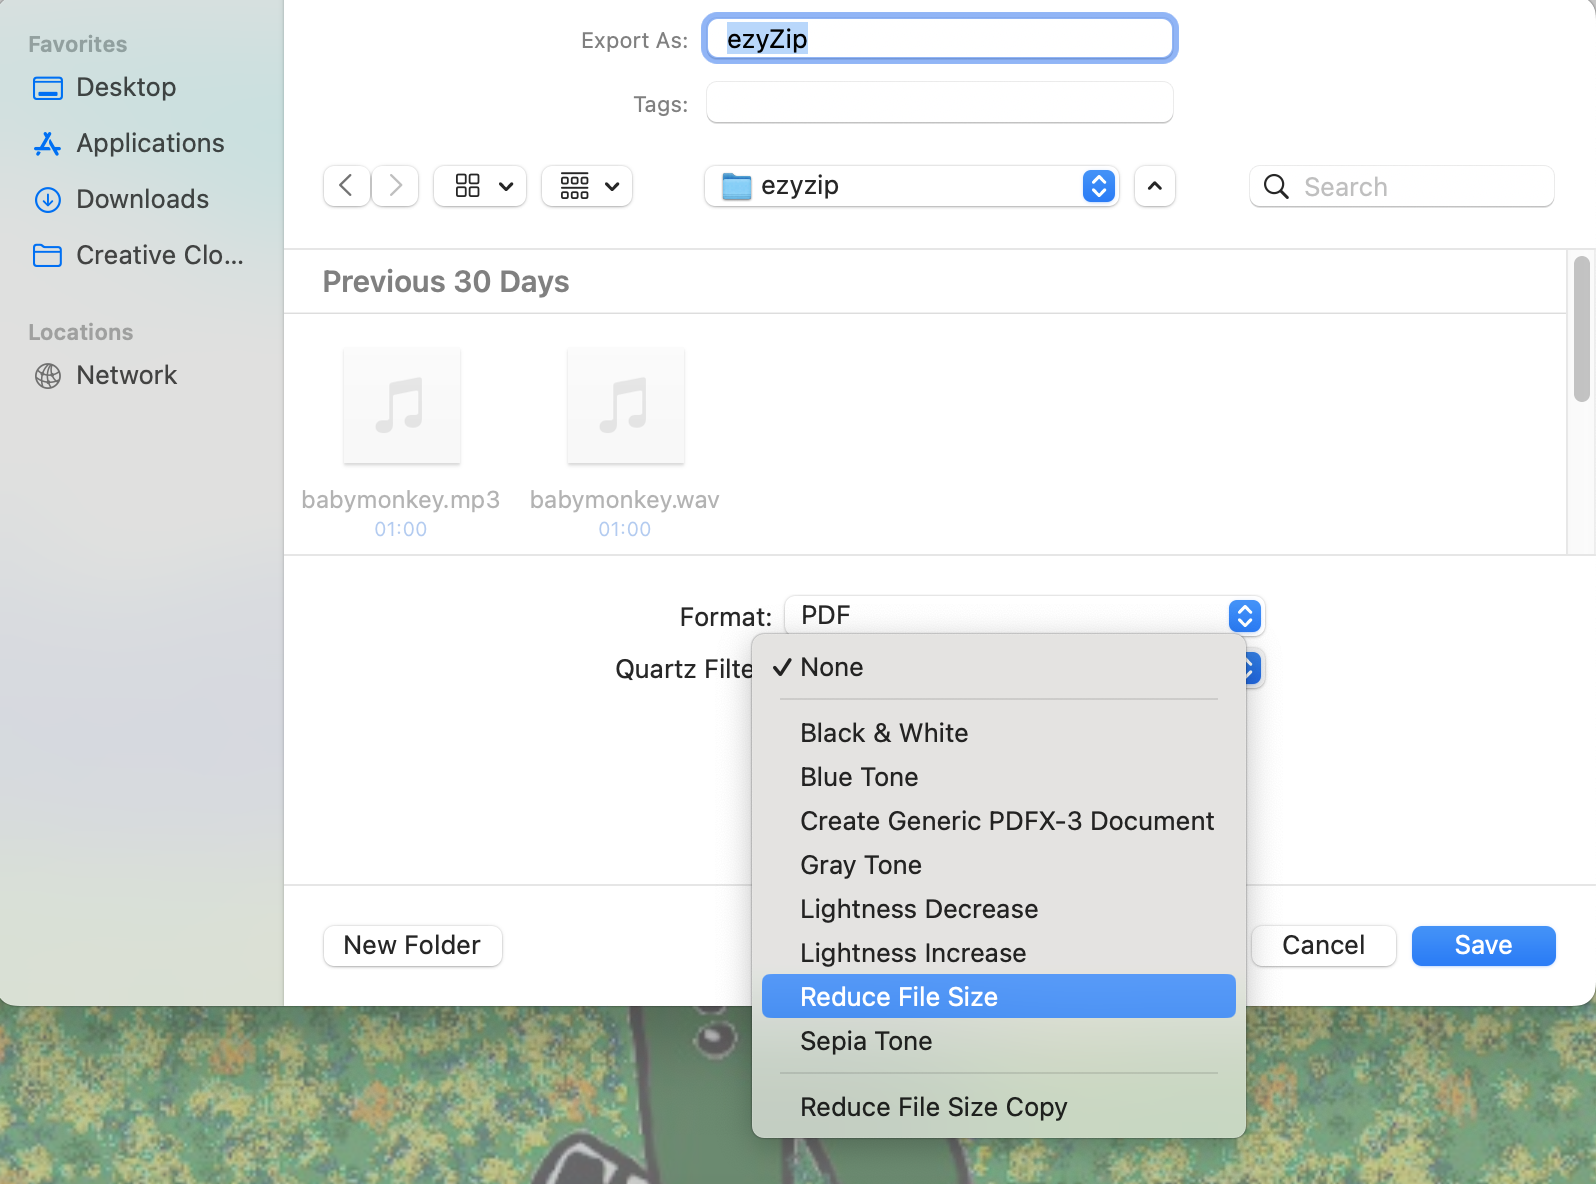1596x1184 pixels.
Task: Open the Format PDF dropdown
Action: tap(1024, 615)
